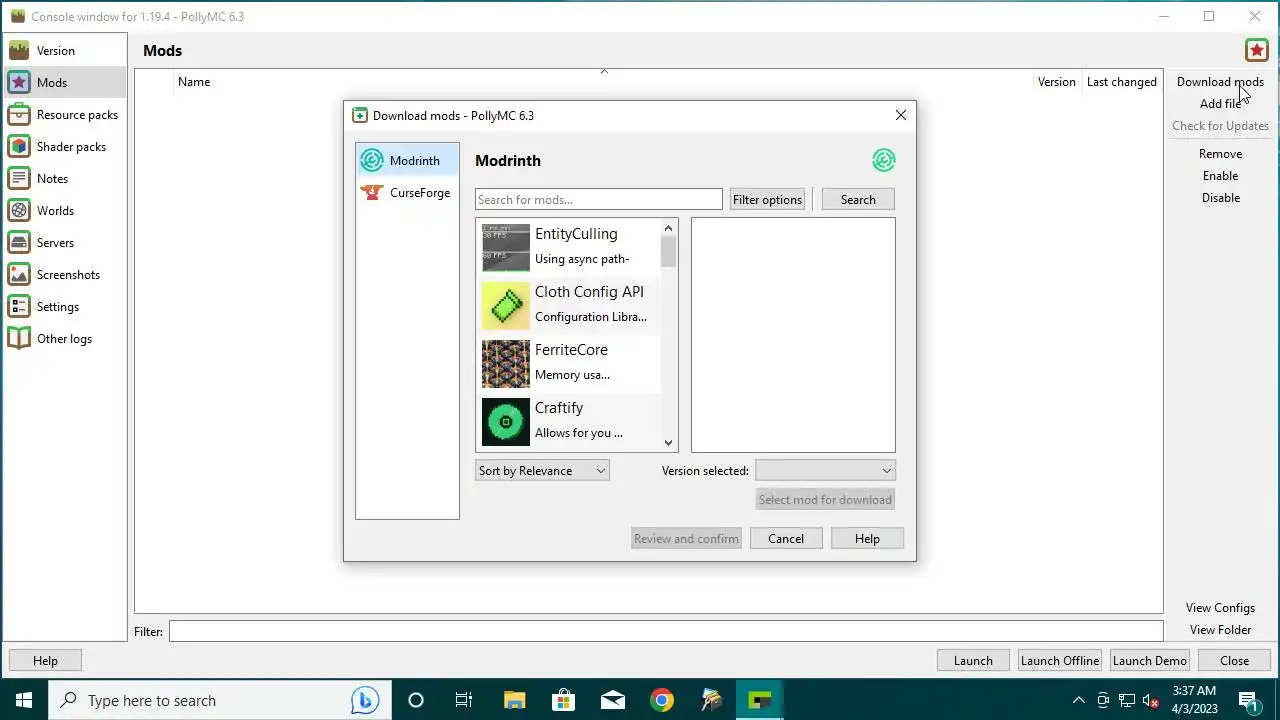The width and height of the screenshot is (1280, 720).
Task: Click Close button at bottom right
Action: pyautogui.click(x=1234, y=661)
